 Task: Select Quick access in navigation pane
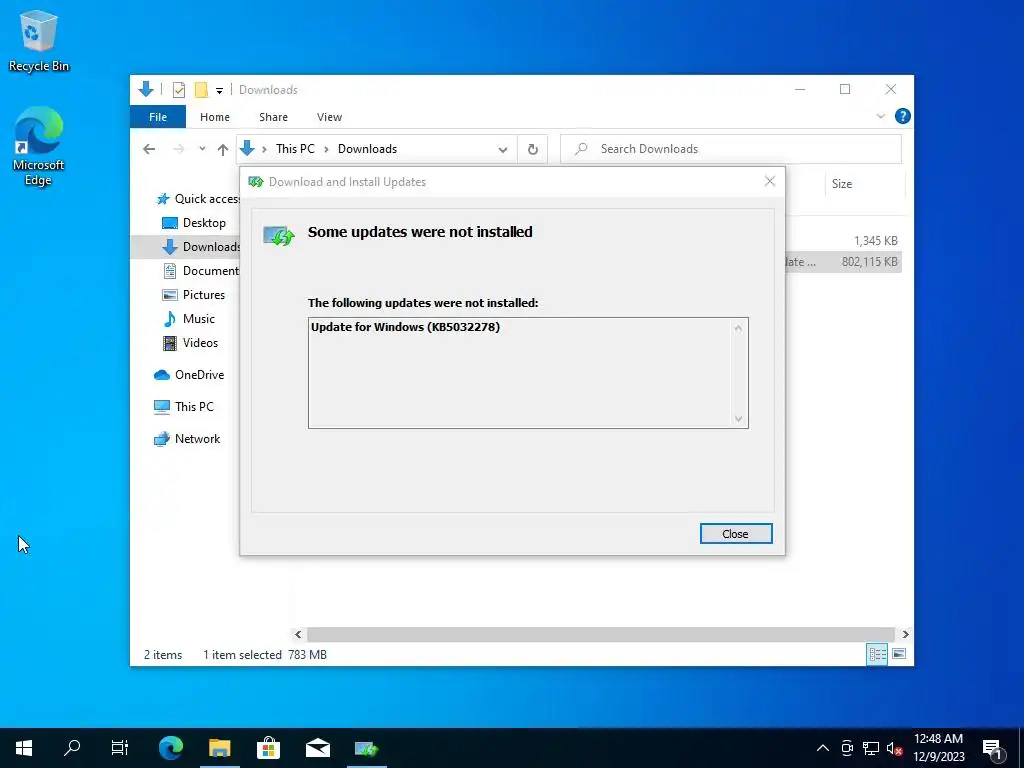click(199, 199)
